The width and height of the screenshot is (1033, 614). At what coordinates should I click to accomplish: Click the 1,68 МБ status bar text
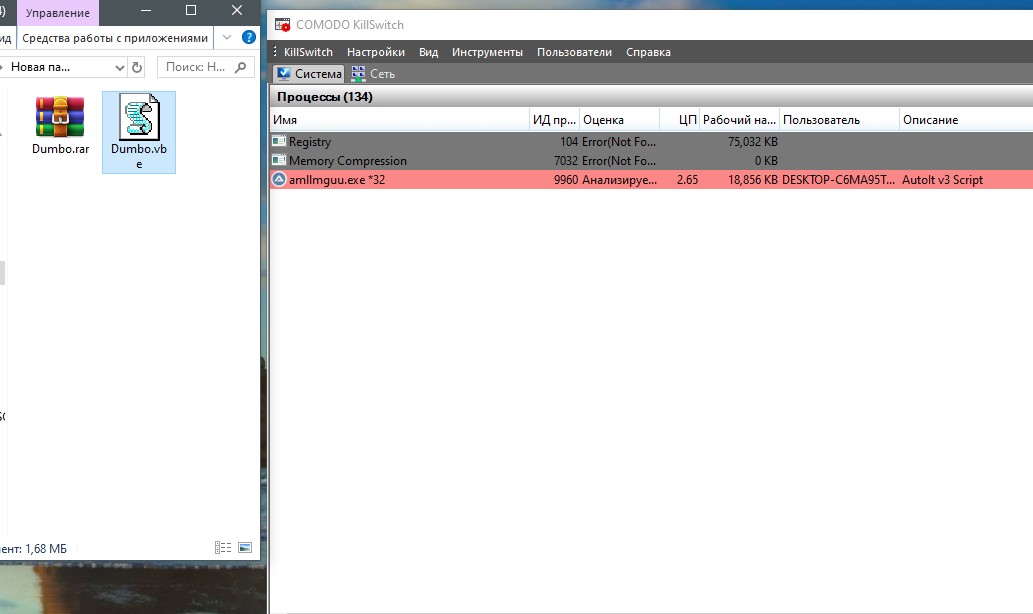tap(45, 549)
